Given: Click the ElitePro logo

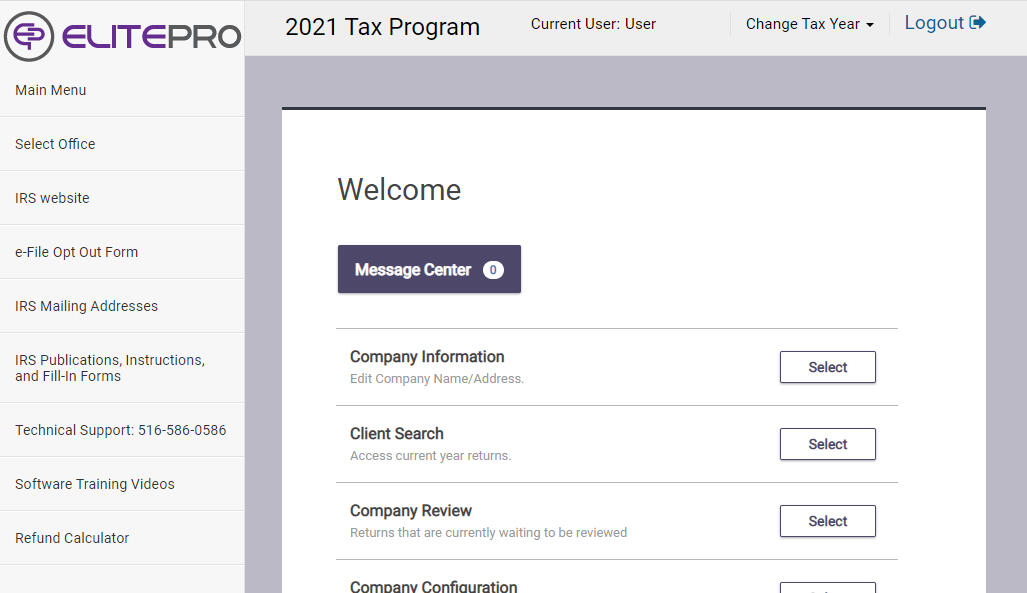Looking at the screenshot, I should coord(122,36).
